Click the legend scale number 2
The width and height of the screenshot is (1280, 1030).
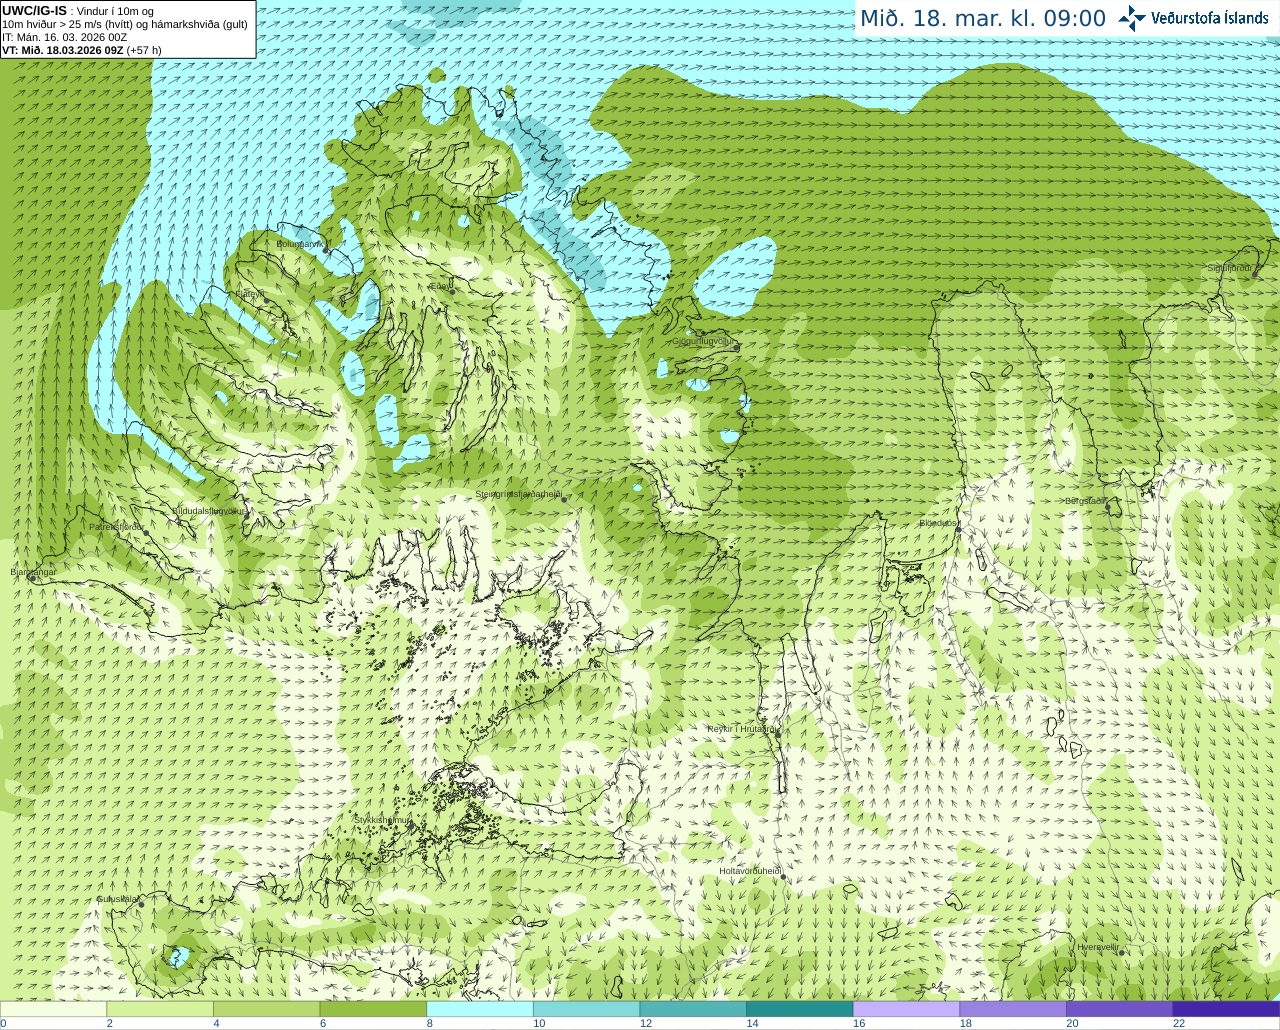(x=110, y=1023)
